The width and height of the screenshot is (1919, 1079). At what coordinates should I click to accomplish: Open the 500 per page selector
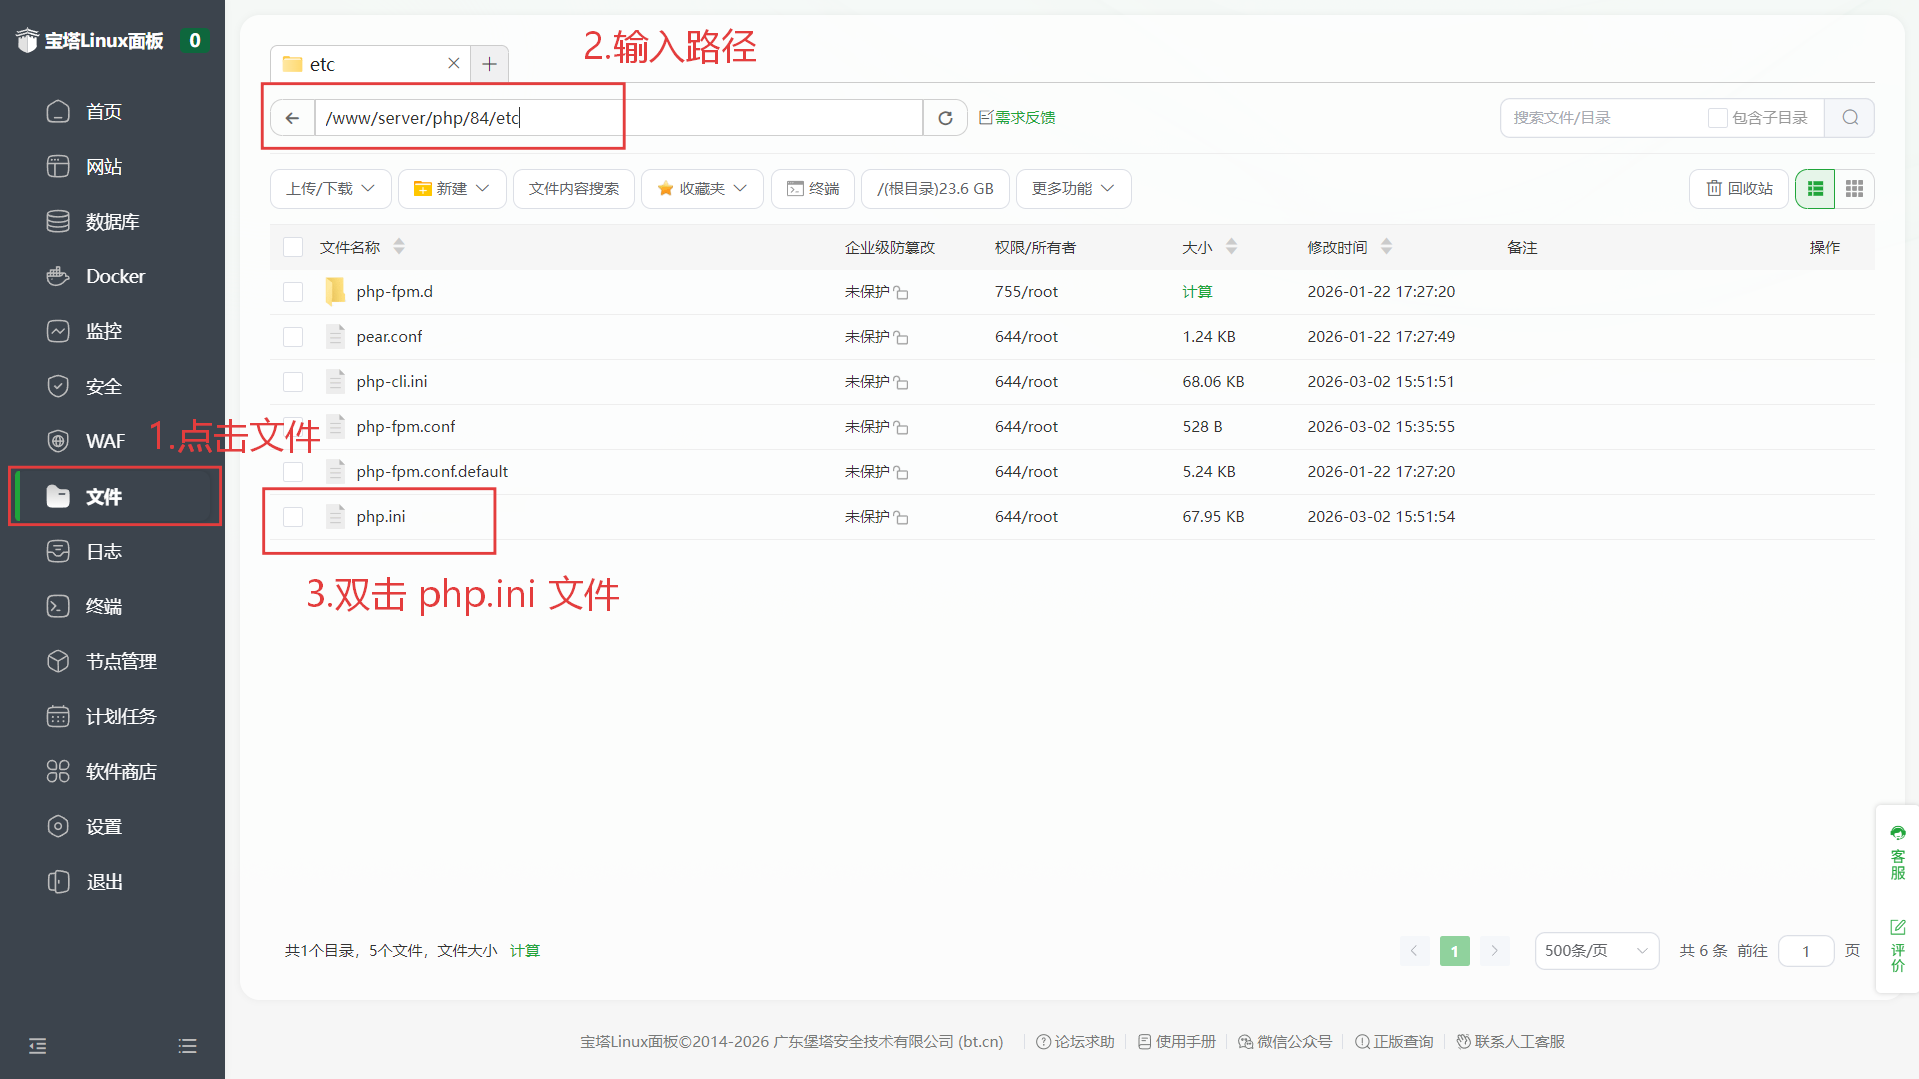click(1596, 951)
